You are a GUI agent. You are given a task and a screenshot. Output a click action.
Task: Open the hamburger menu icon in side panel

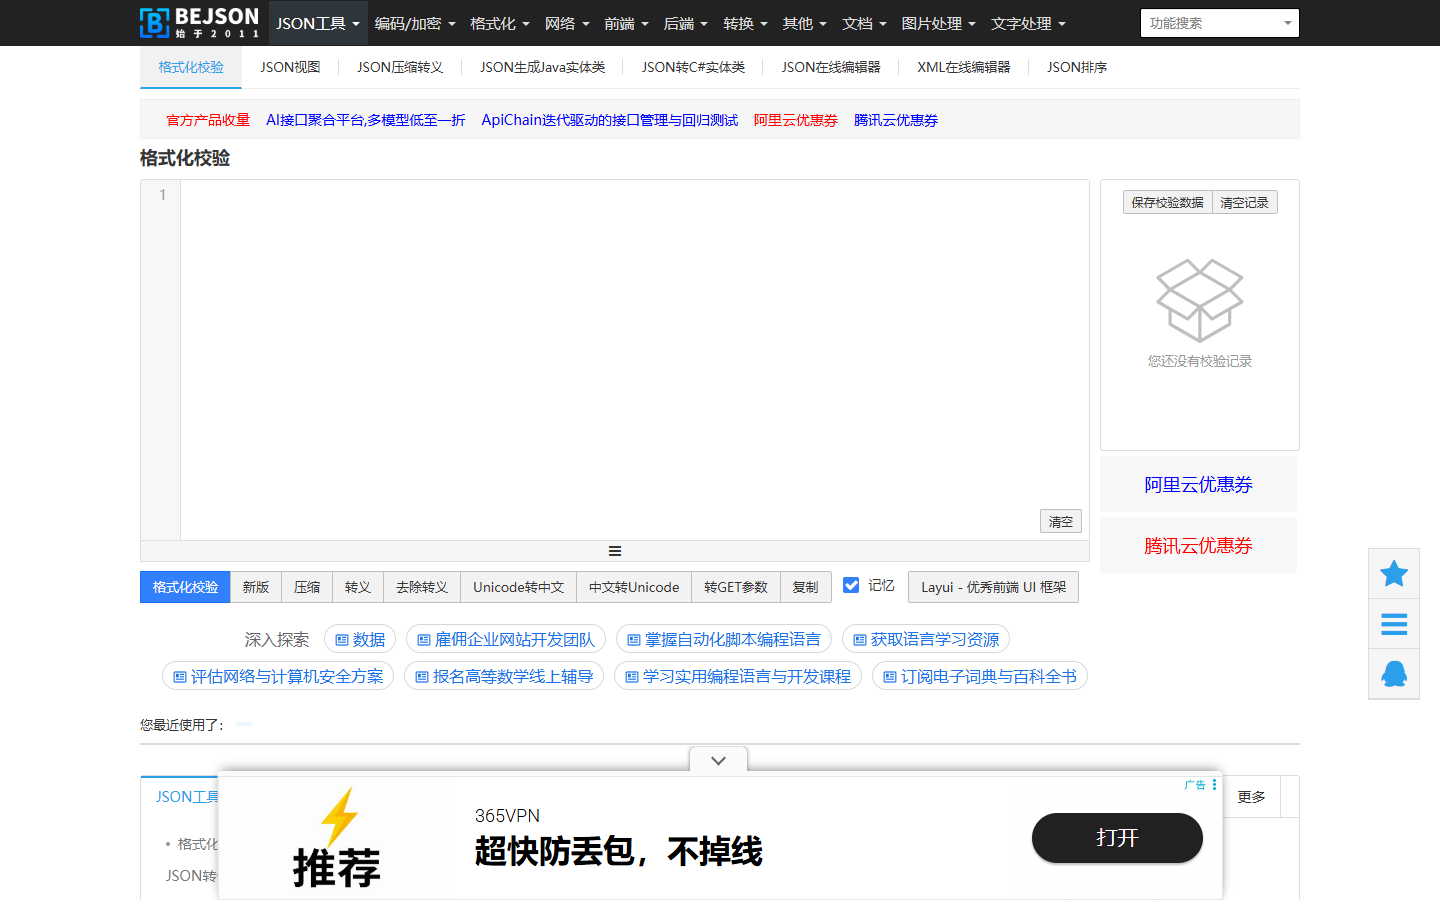click(x=1394, y=624)
